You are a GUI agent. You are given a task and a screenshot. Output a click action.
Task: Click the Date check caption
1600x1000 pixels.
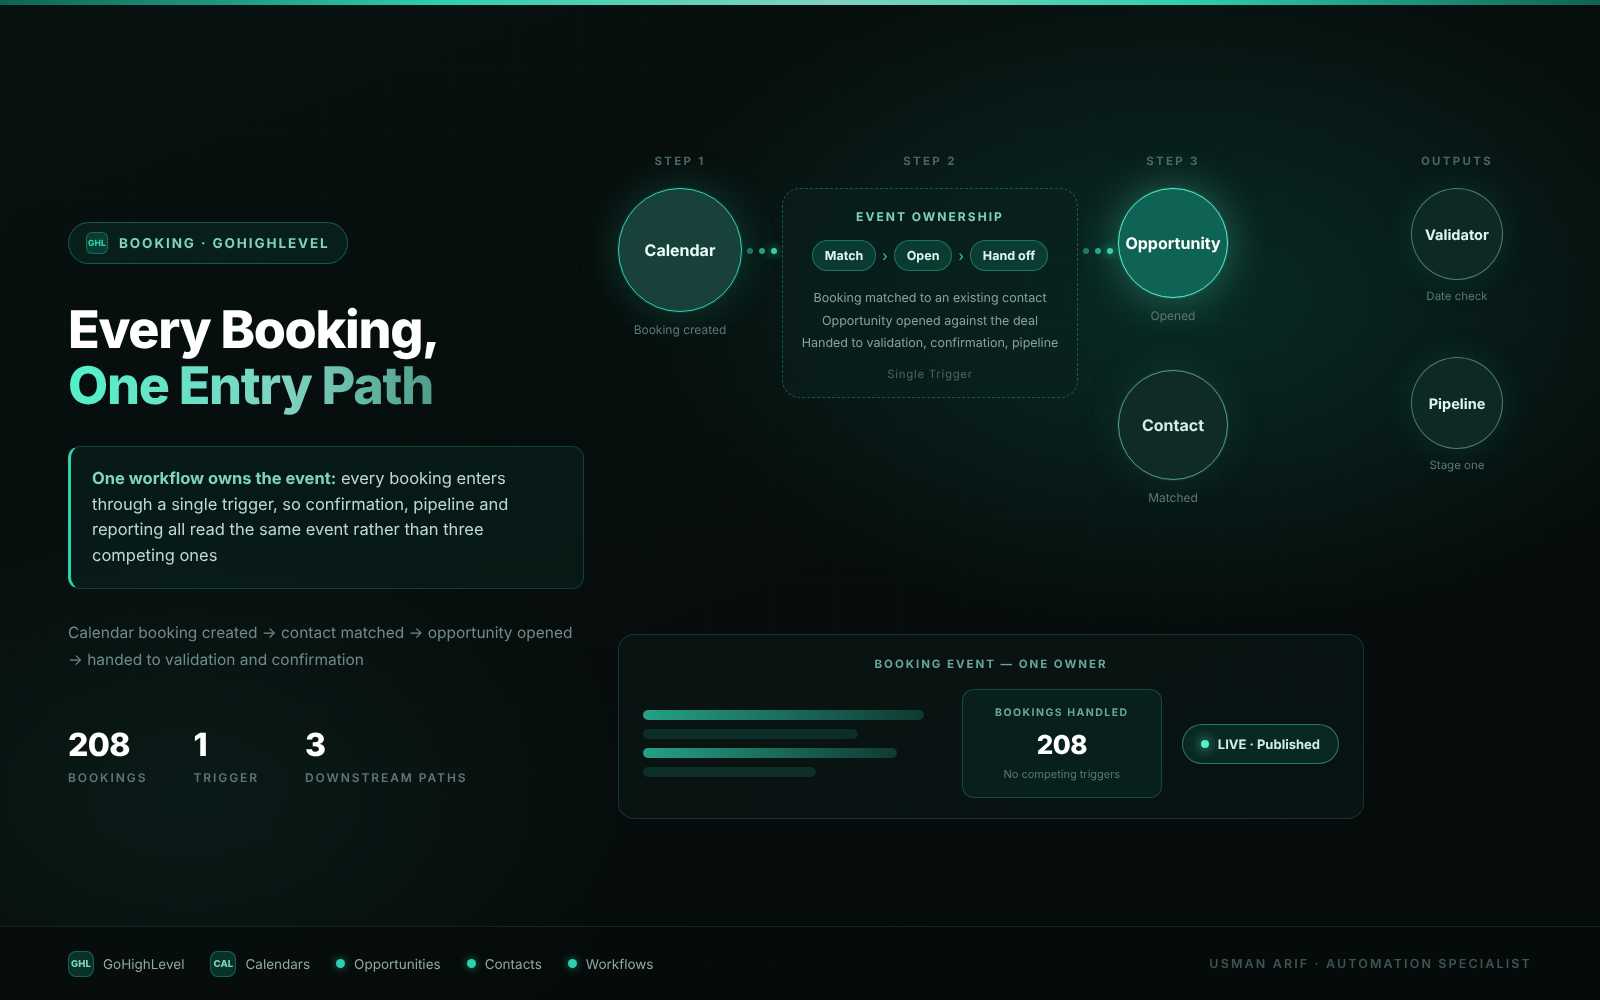(1457, 296)
